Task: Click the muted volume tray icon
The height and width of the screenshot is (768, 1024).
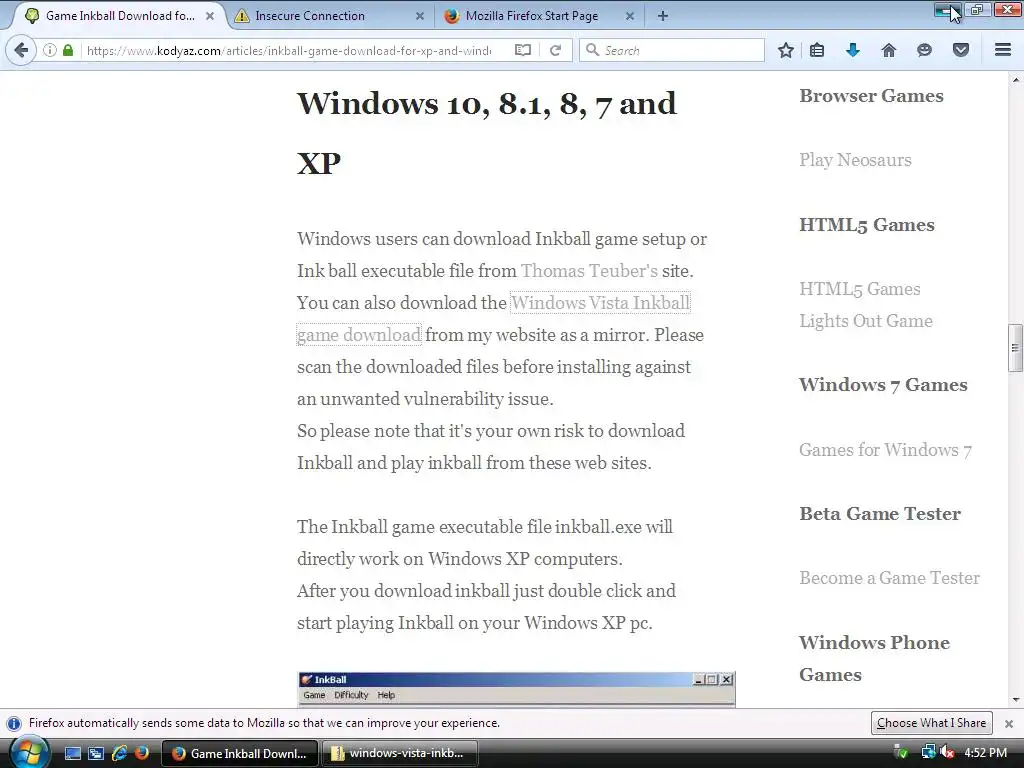Action: point(948,752)
